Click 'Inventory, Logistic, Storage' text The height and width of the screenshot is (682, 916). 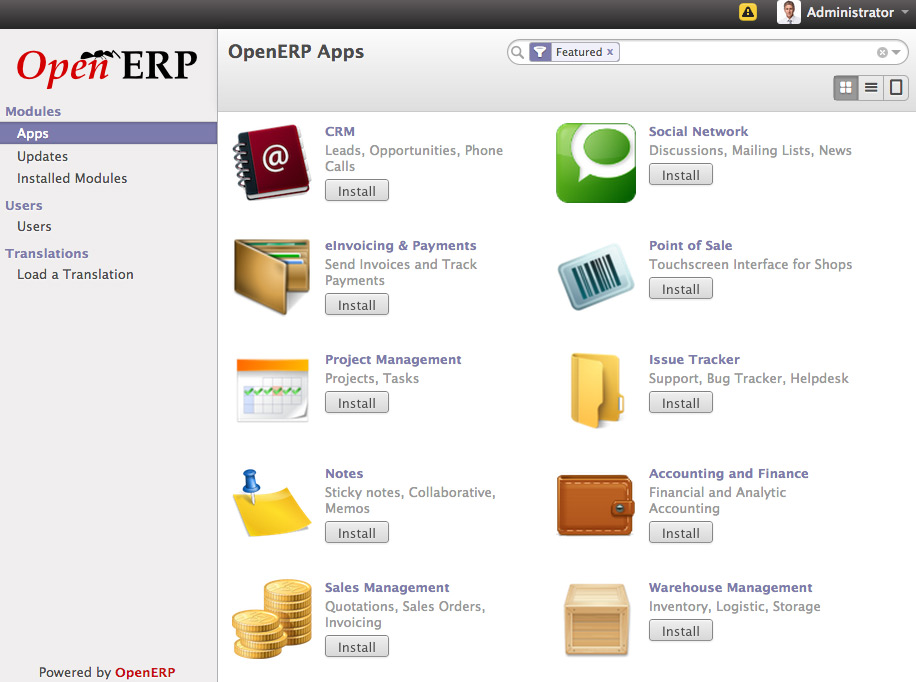pyautogui.click(x=734, y=606)
